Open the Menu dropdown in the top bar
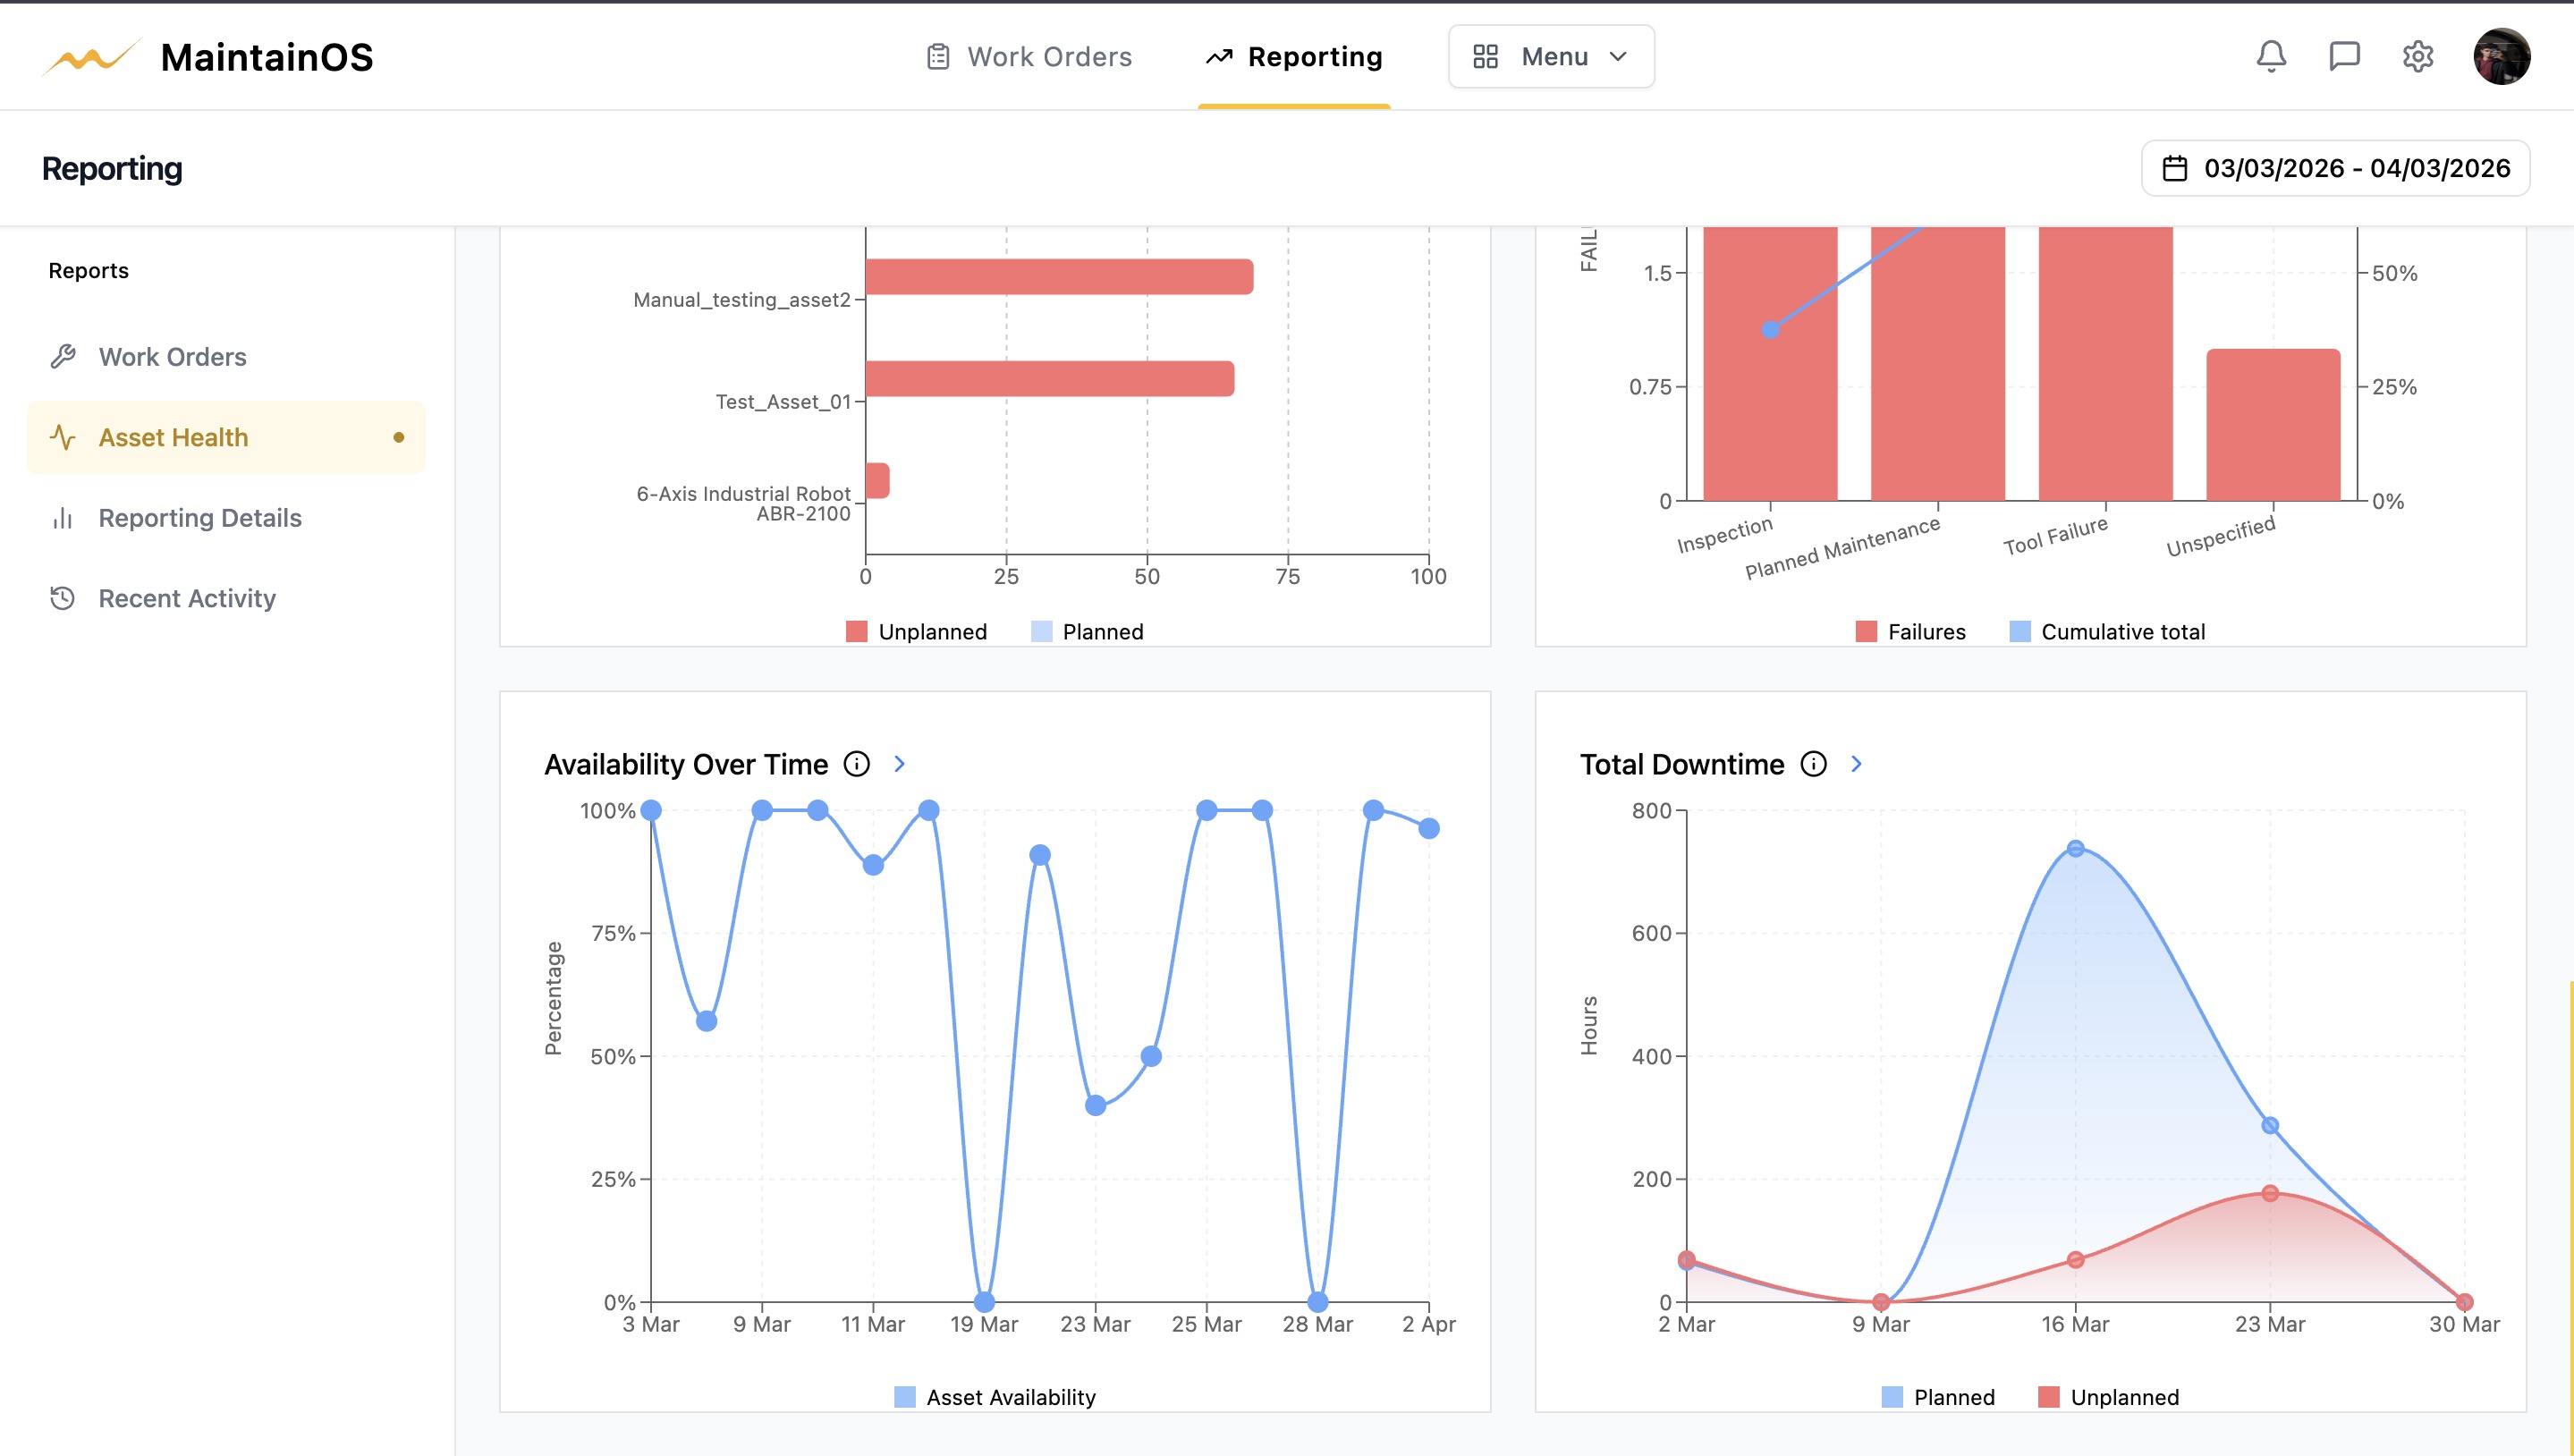 [1550, 57]
